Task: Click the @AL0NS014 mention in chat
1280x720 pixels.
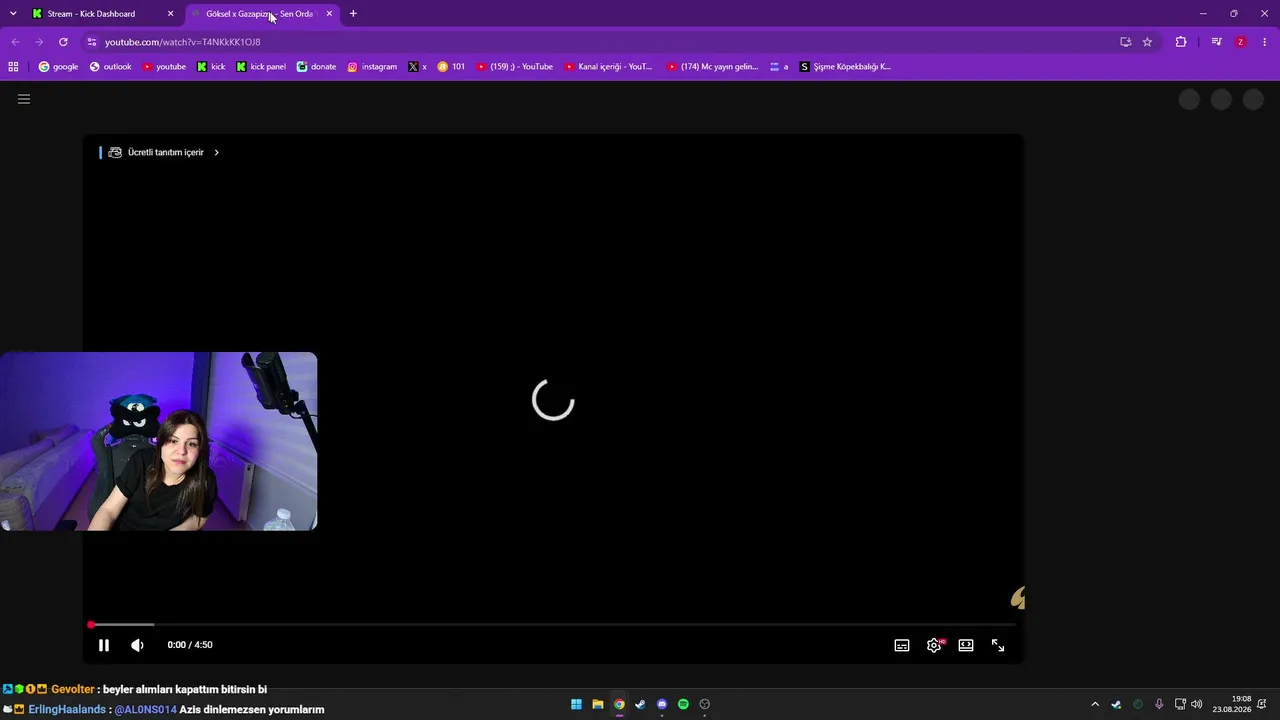Action: [x=145, y=710]
